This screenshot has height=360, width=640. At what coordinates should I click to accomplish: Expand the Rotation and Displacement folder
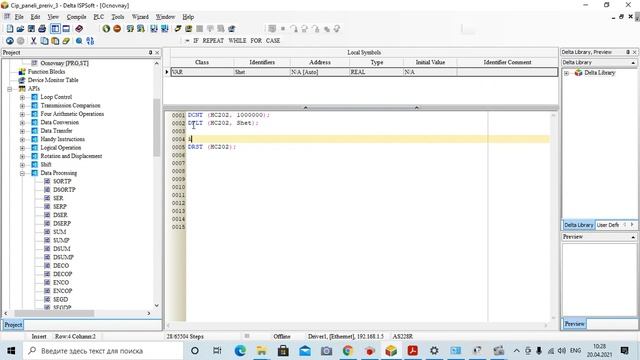[x=22, y=156]
